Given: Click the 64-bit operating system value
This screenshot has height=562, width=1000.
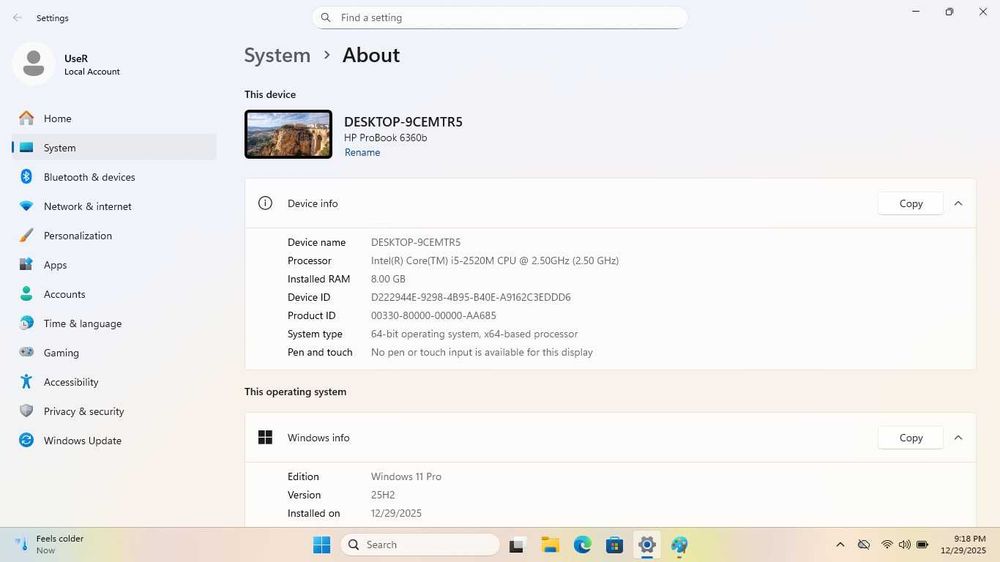Looking at the screenshot, I should pos(474,334).
